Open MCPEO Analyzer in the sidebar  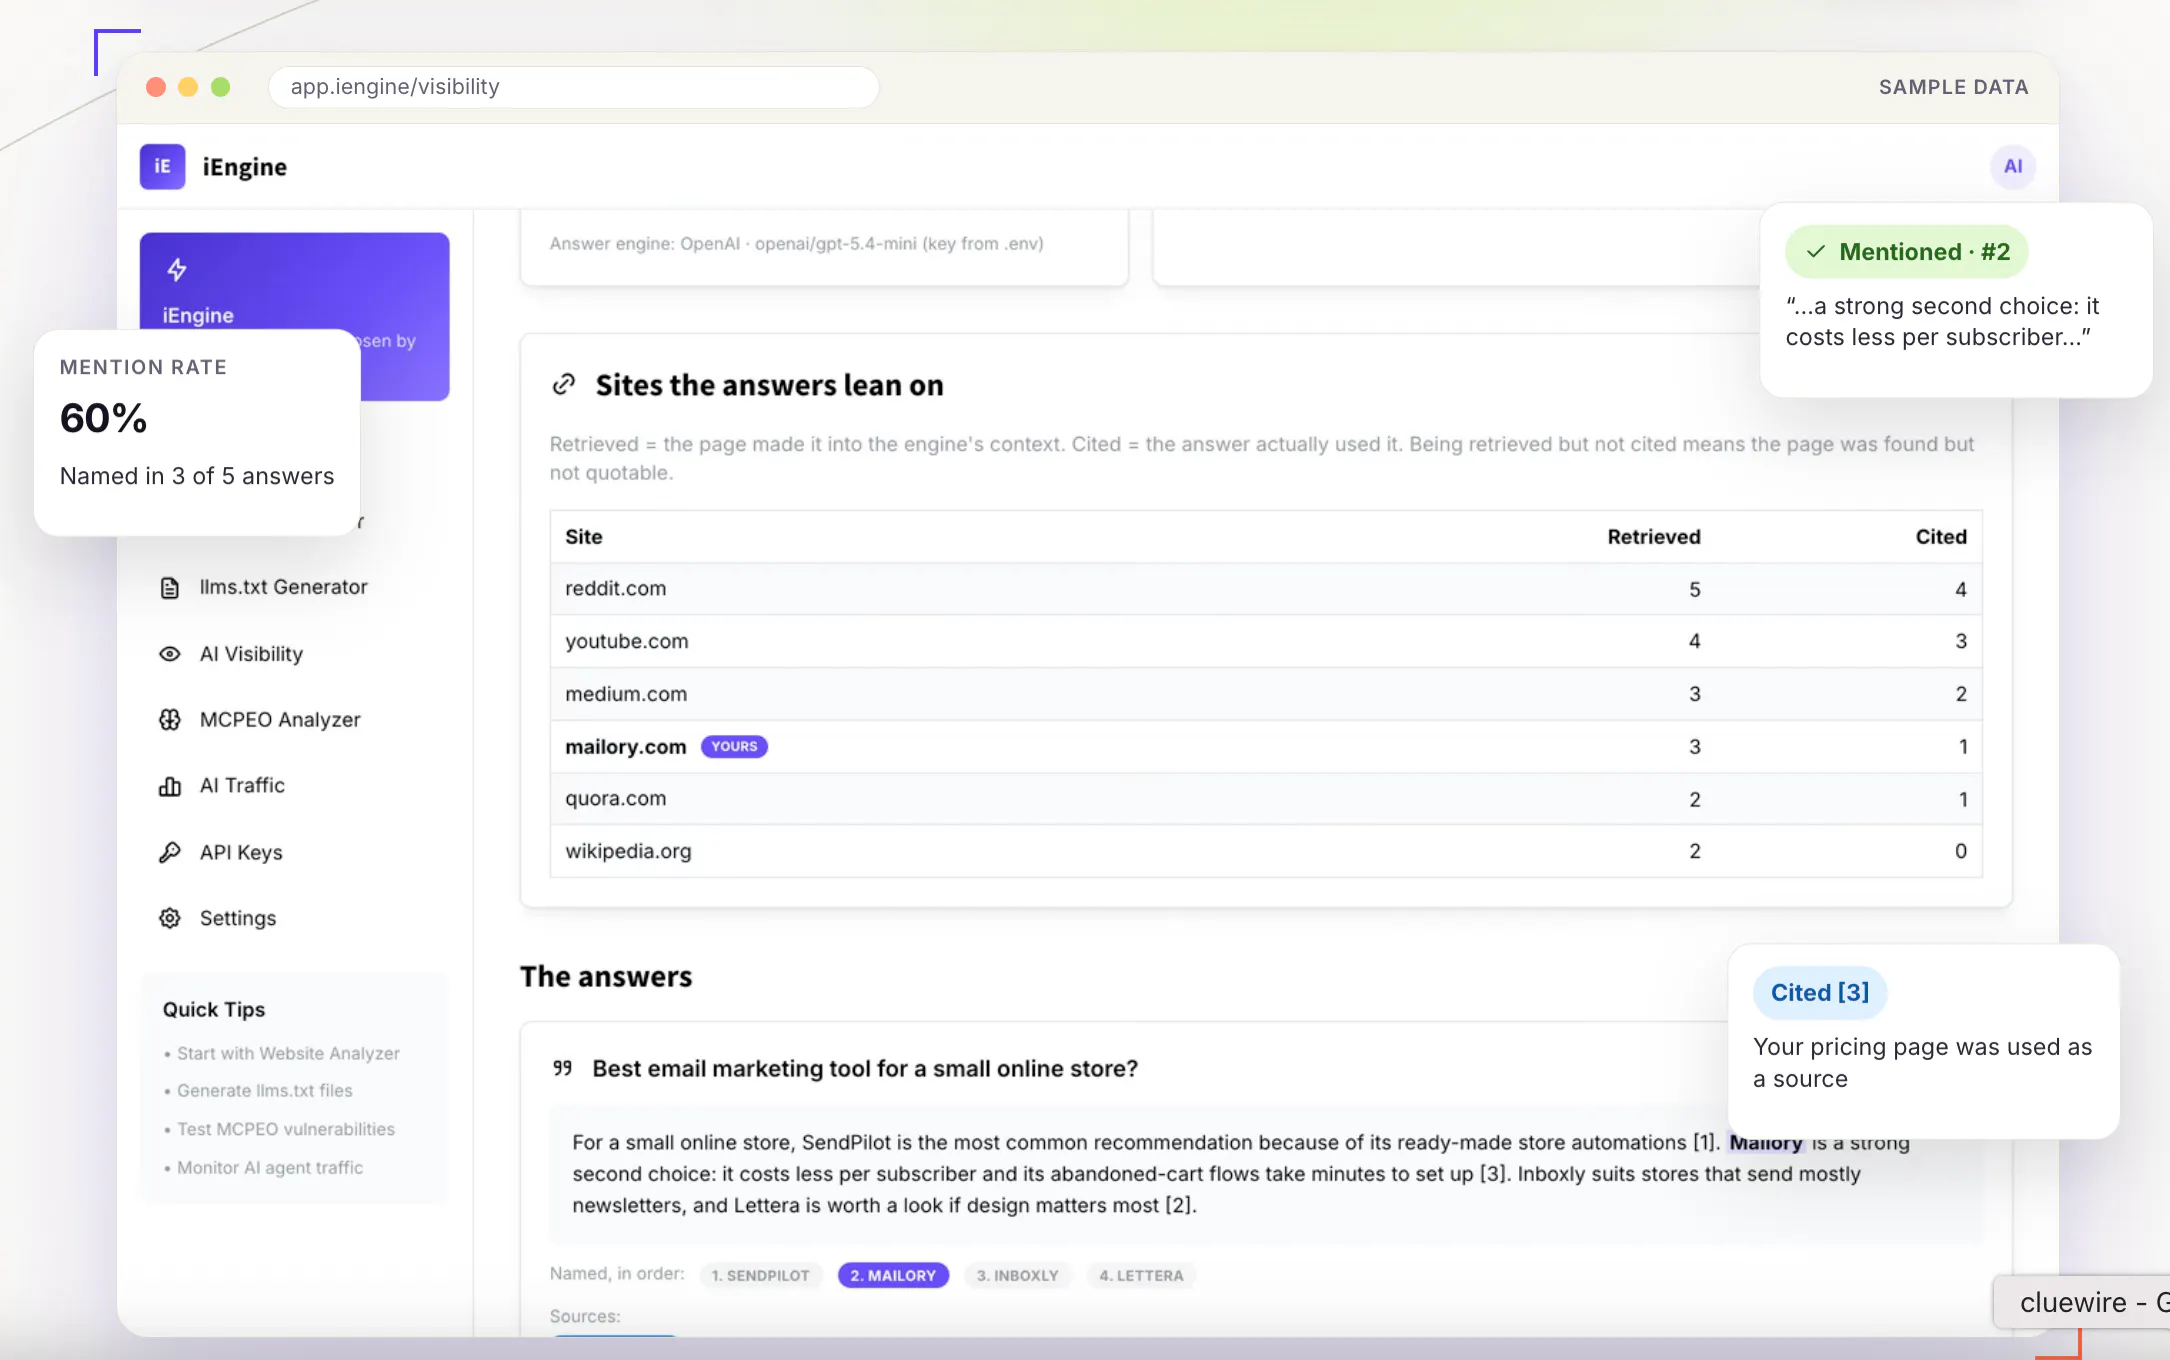click(x=280, y=720)
